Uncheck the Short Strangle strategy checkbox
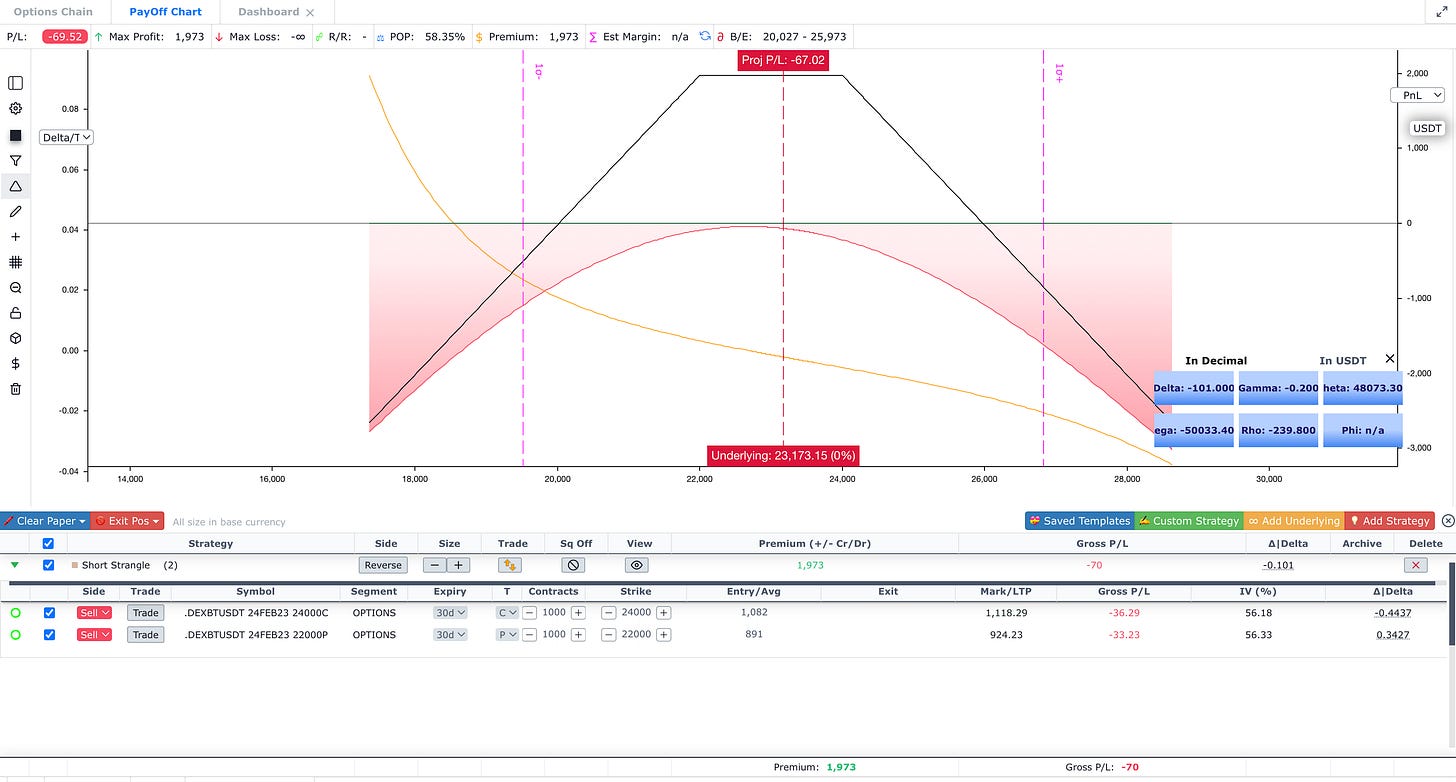 [49, 565]
